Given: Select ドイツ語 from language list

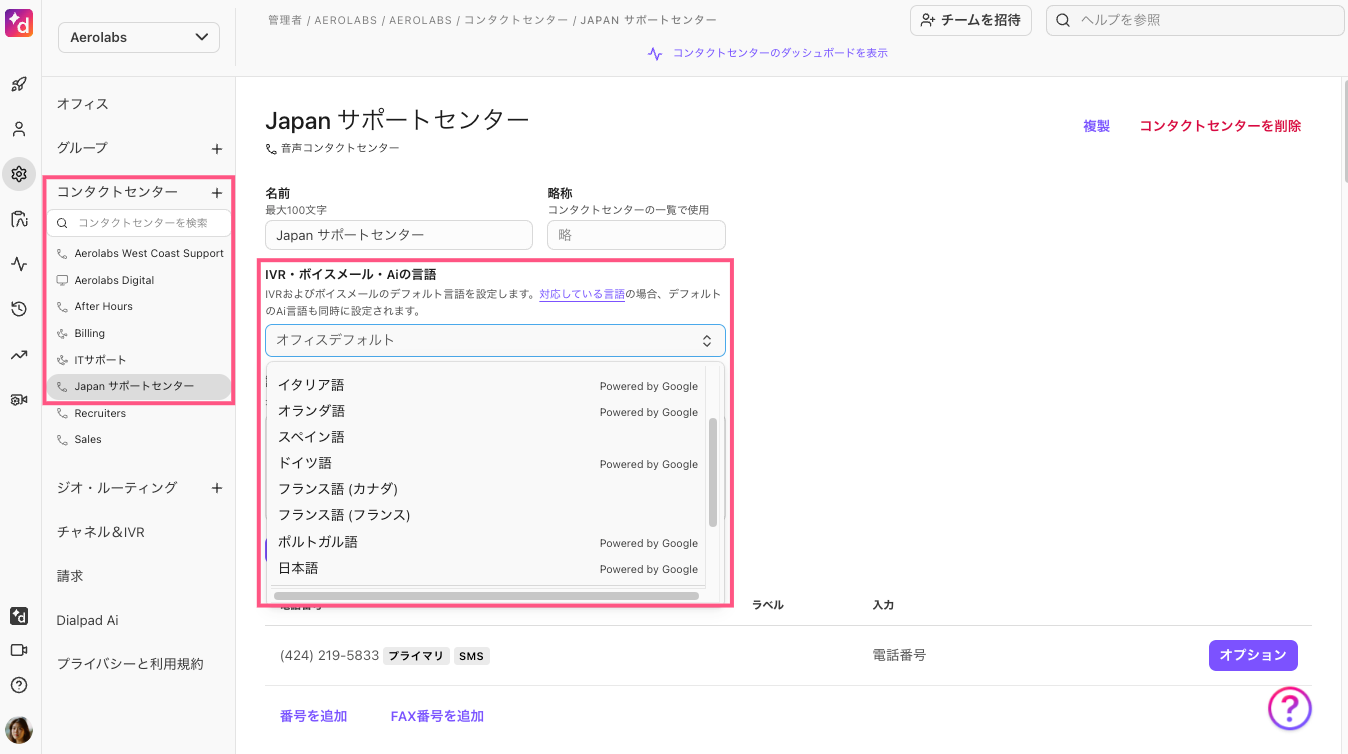Looking at the screenshot, I should pyautogui.click(x=487, y=463).
